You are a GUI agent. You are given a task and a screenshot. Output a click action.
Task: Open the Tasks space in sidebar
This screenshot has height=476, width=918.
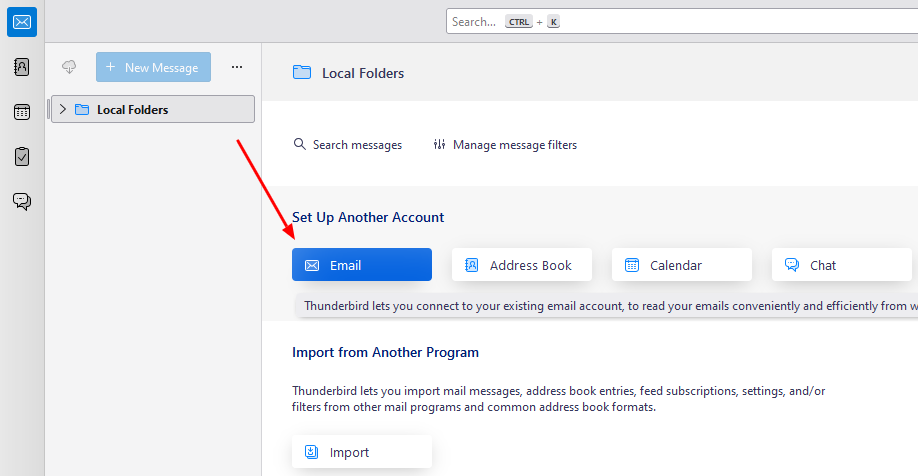(22, 156)
